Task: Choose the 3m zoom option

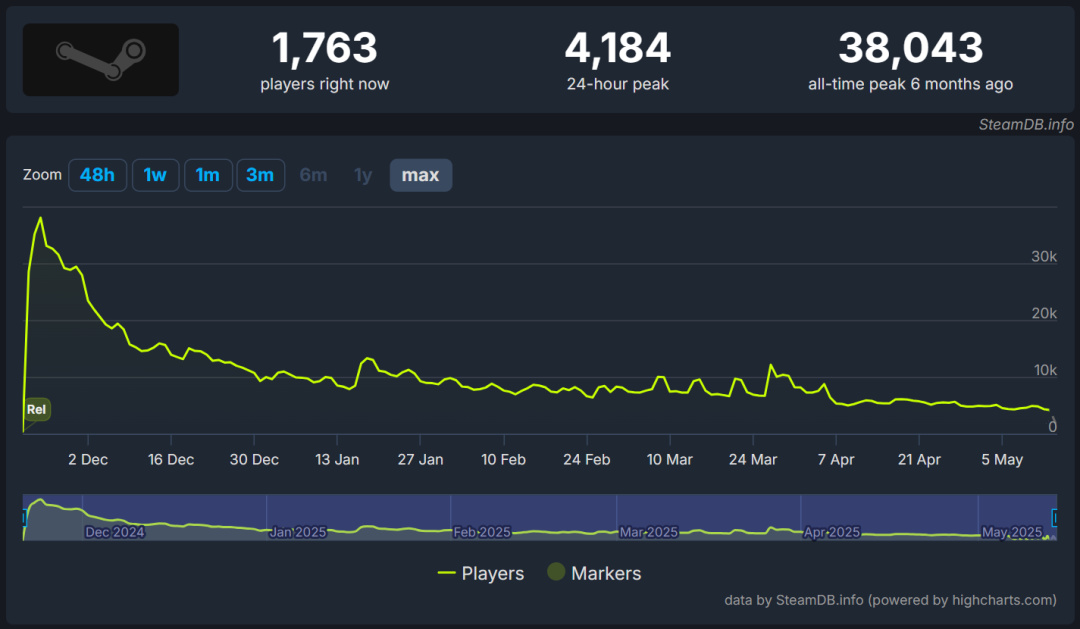Action: [x=260, y=175]
